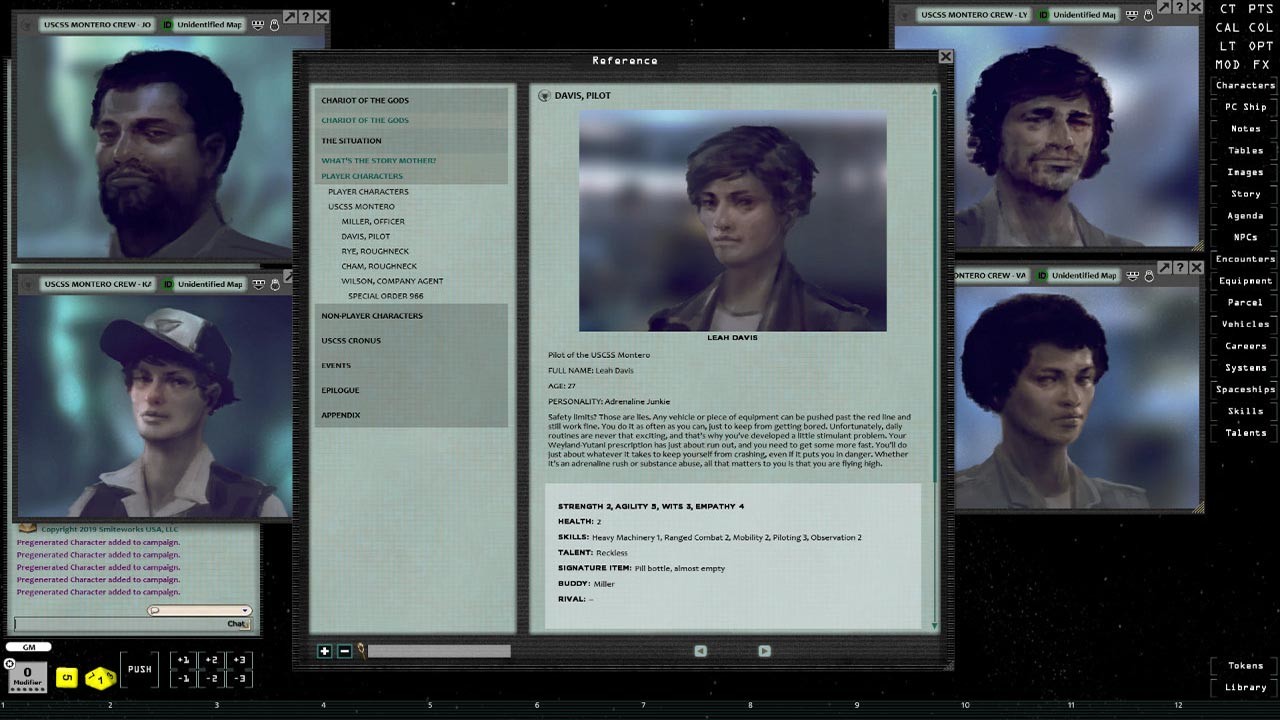Select the GM identity tab at bottom left

[x=28, y=647]
